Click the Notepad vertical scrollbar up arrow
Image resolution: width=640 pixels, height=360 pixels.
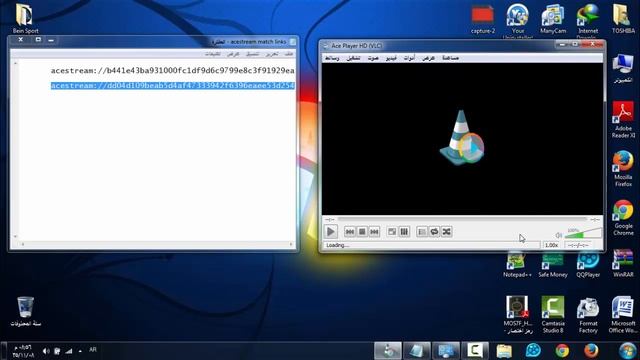click(16, 64)
